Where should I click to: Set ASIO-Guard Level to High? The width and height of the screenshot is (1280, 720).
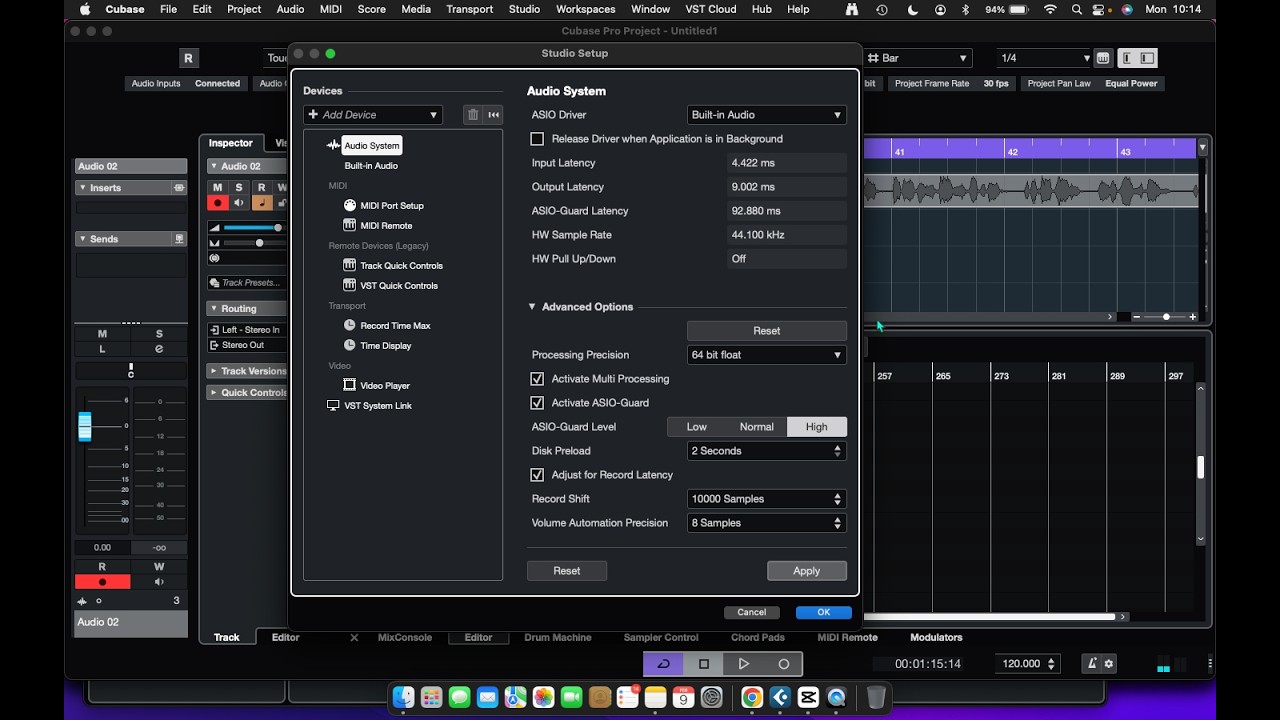[x=817, y=427]
